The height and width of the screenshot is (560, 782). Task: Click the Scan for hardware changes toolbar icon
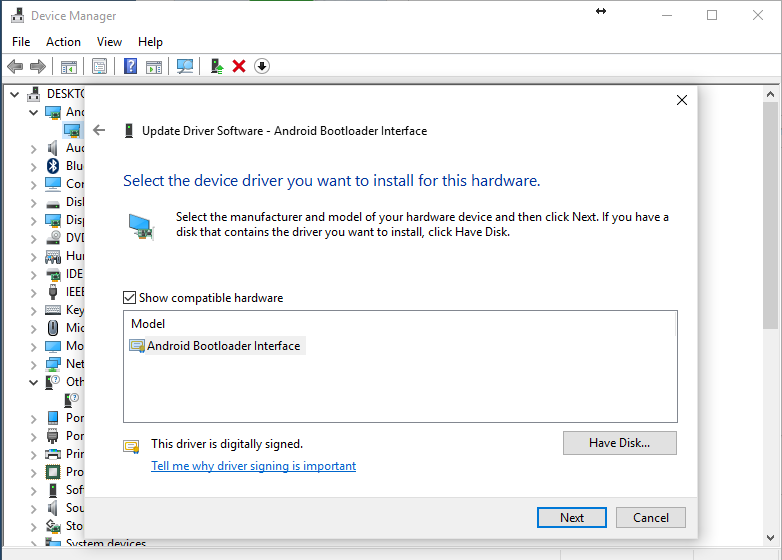[x=185, y=66]
